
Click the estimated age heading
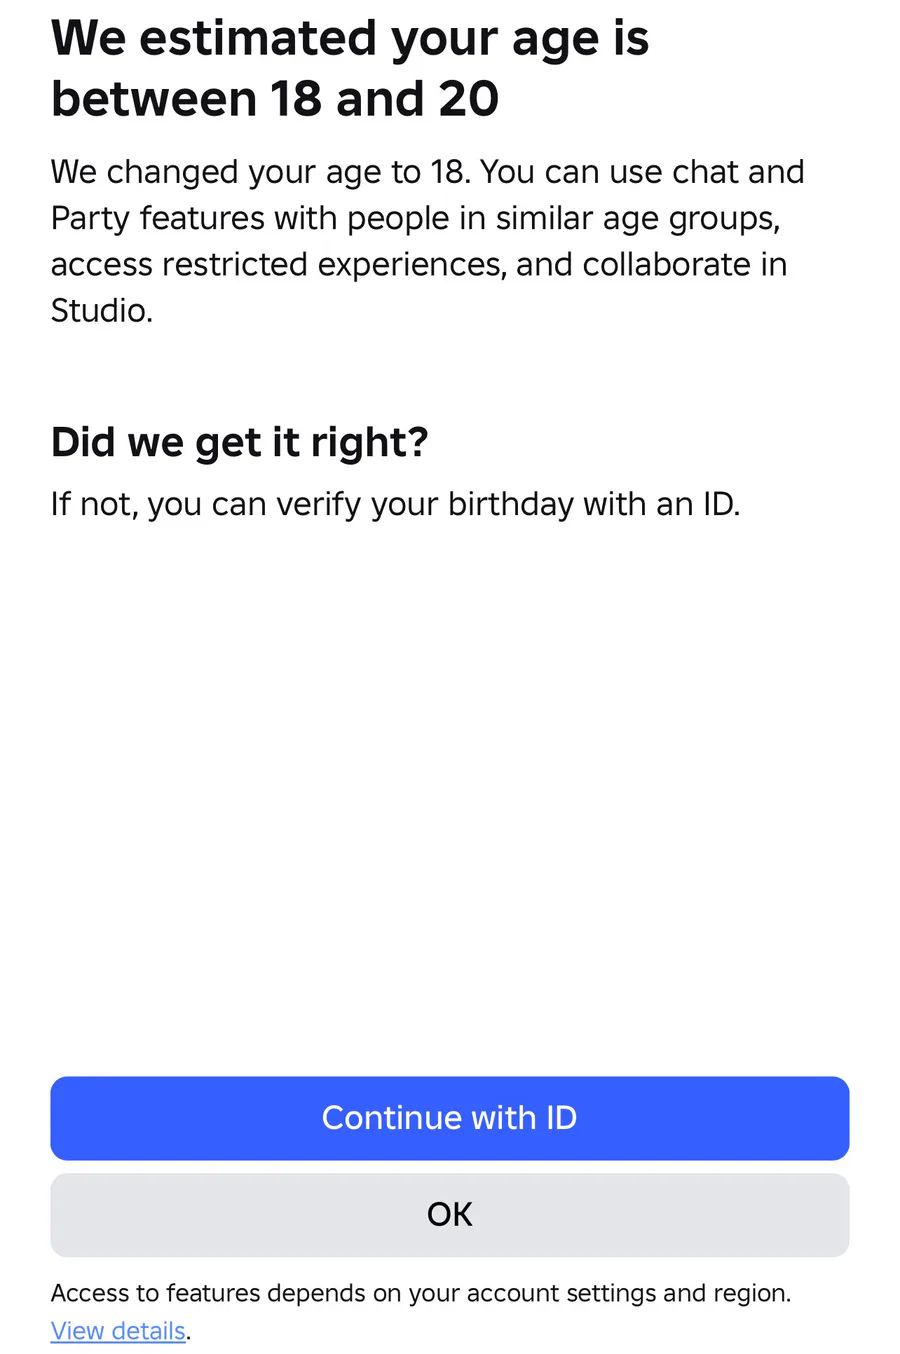350,68
